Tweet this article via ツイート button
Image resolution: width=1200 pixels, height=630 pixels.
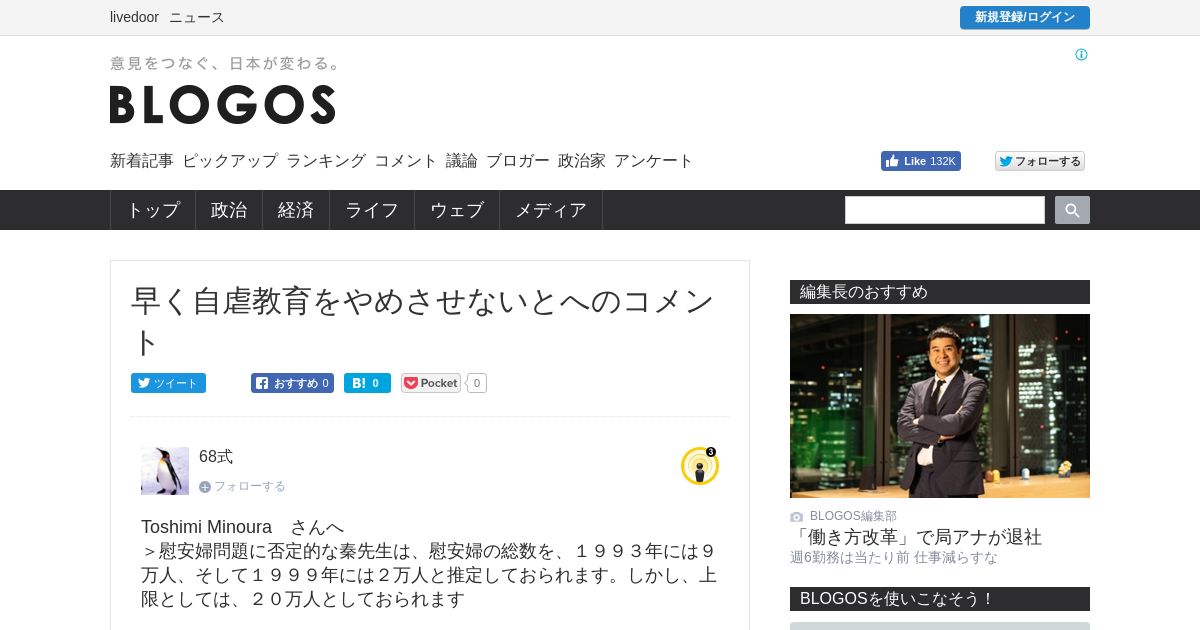point(168,383)
